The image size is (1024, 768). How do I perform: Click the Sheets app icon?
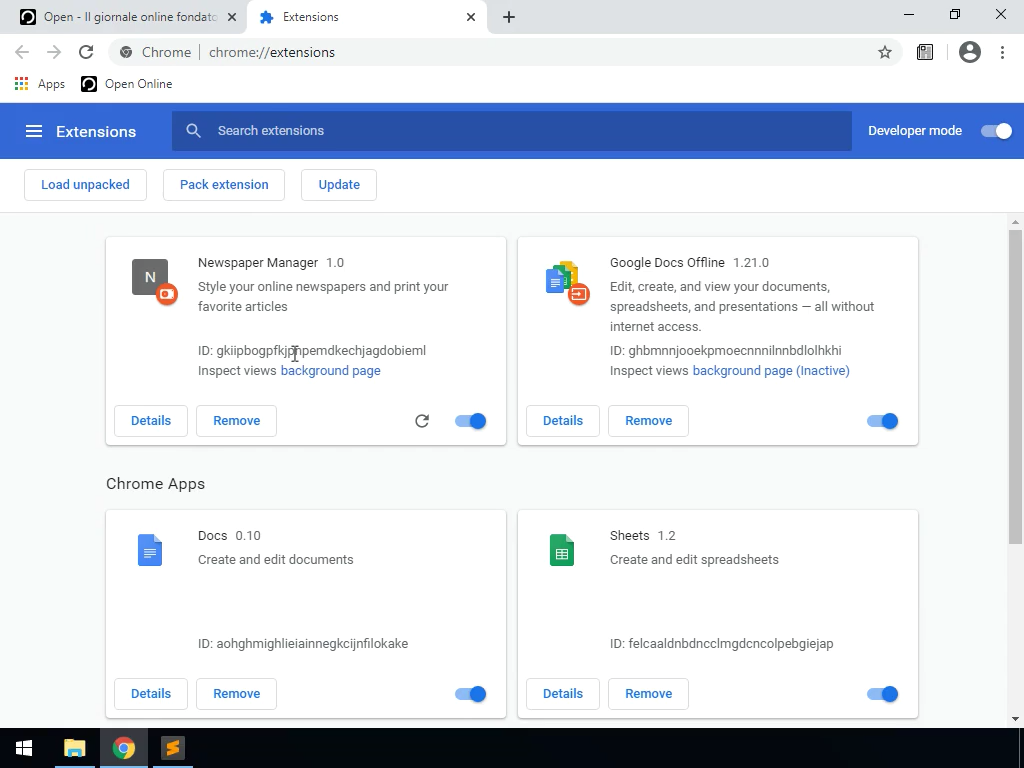click(562, 550)
